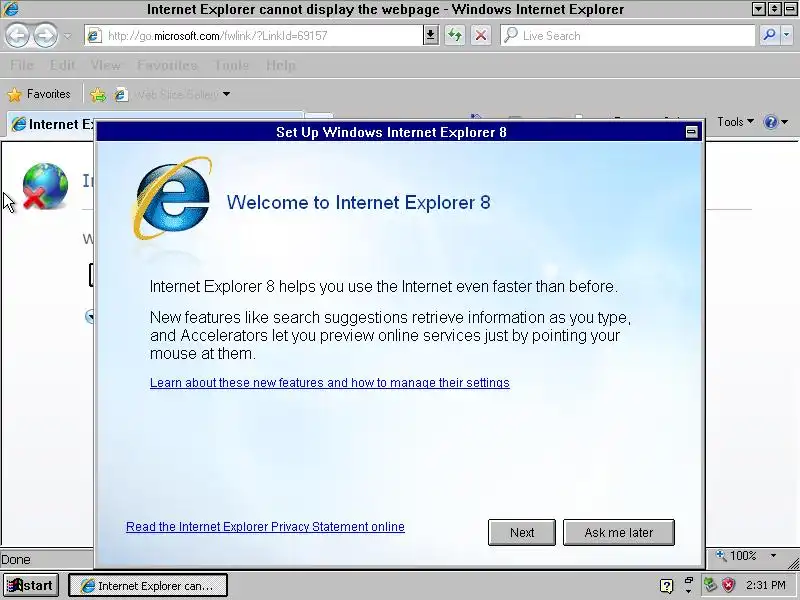Expand the address bar history dropdown
Image resolution: width=800 pixels, height=600 pixels.
coord(431,35)
